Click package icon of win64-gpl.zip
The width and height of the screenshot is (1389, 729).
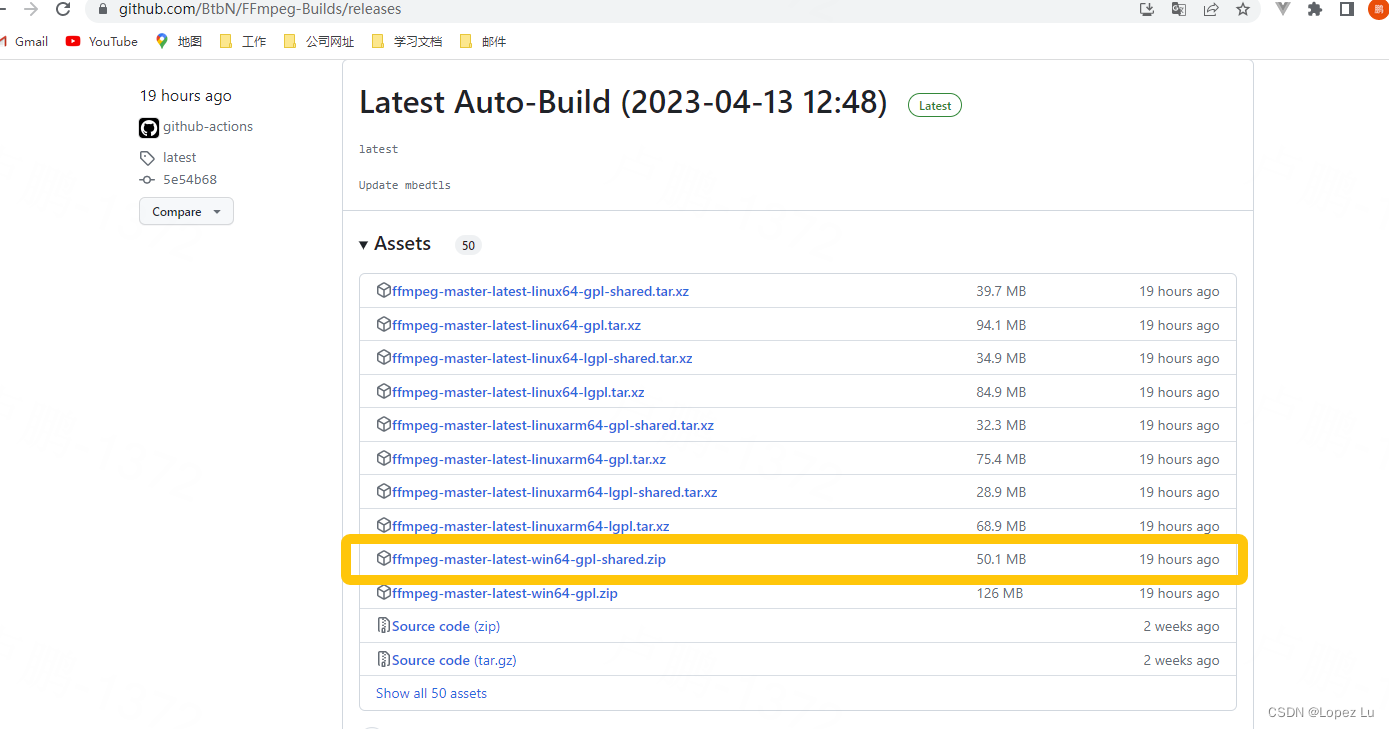pos(384,592)
